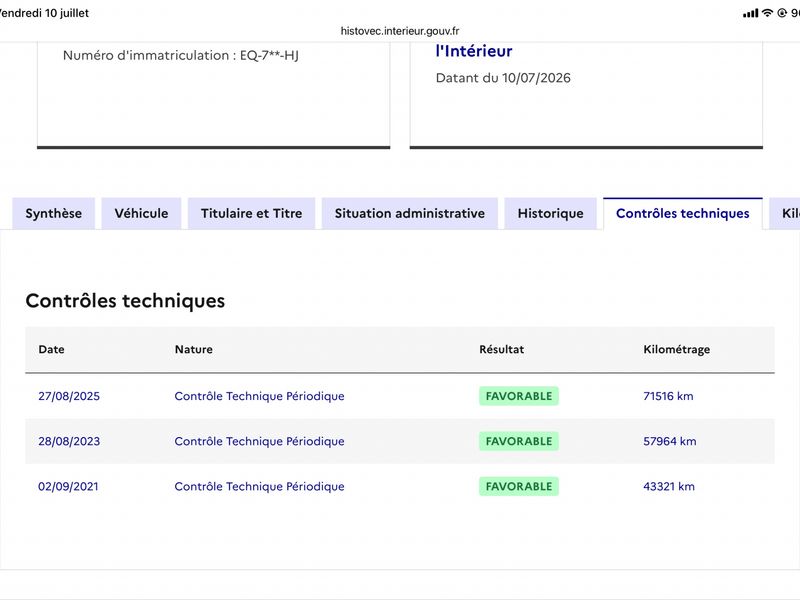The width and height of the screenshot is (800, 600).
Task: Click the Nature column header
Action: (x=194, y=349)
